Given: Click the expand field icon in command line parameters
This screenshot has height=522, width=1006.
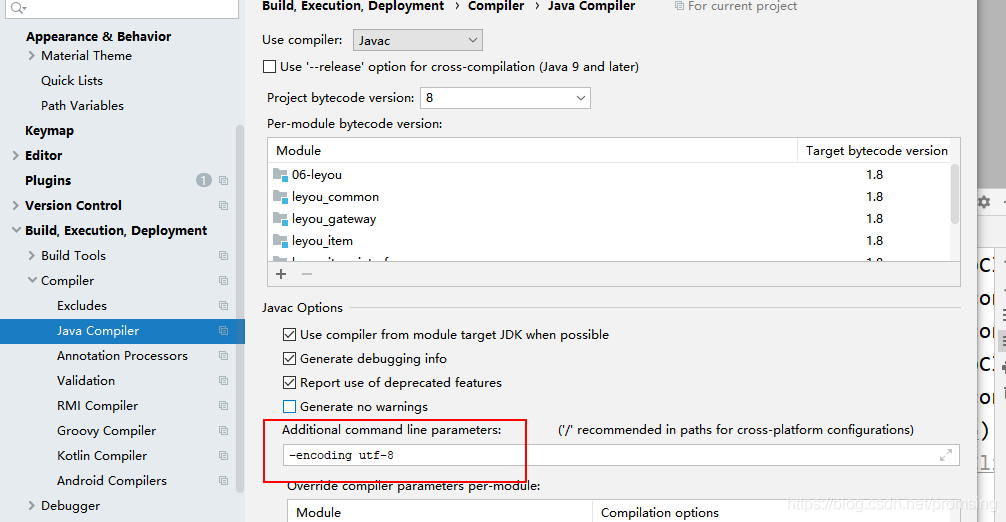Looking at the screenshot, I should [x=946, y=456].
